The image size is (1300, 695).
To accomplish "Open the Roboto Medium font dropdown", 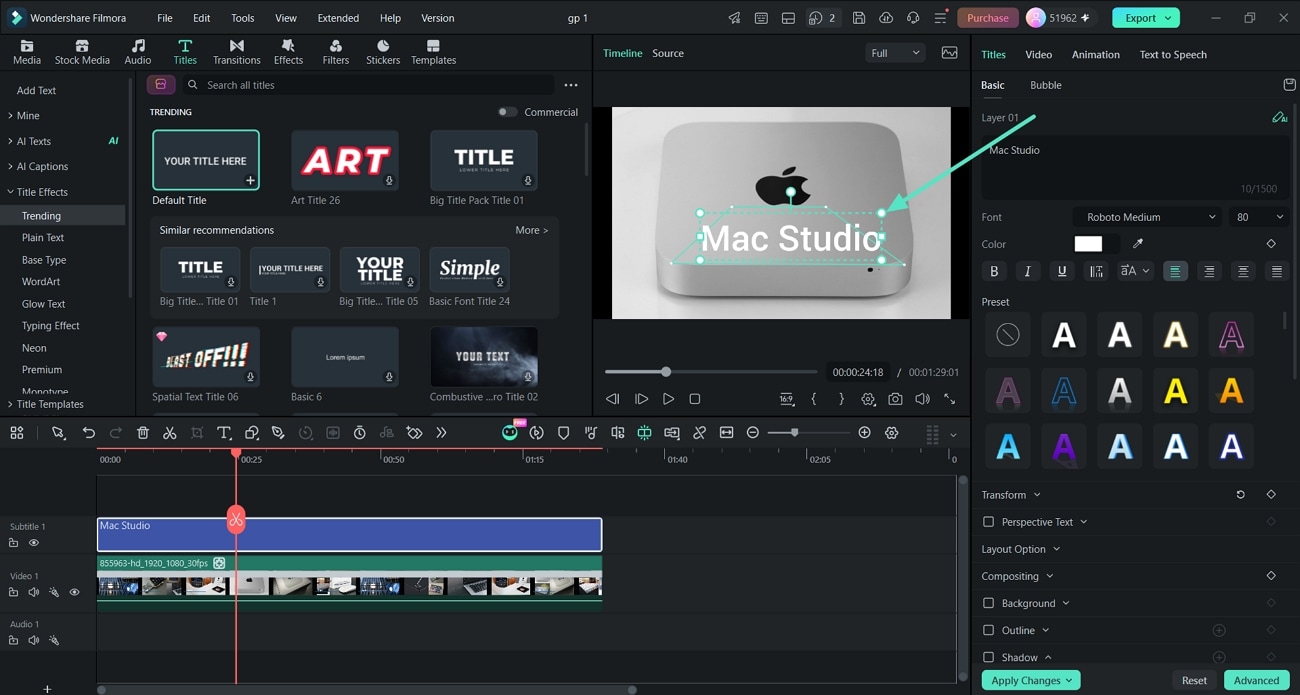I will pos(1148,217).
